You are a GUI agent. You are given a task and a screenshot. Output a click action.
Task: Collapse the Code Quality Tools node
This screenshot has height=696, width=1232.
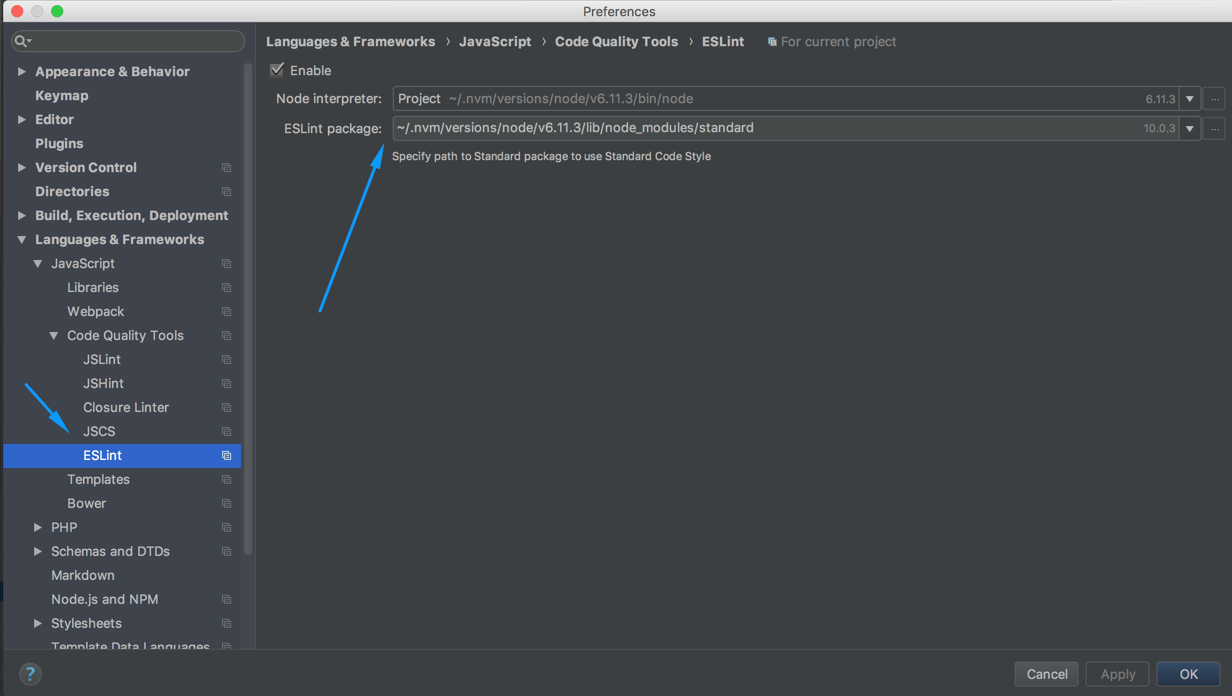[x=54, y=336]
